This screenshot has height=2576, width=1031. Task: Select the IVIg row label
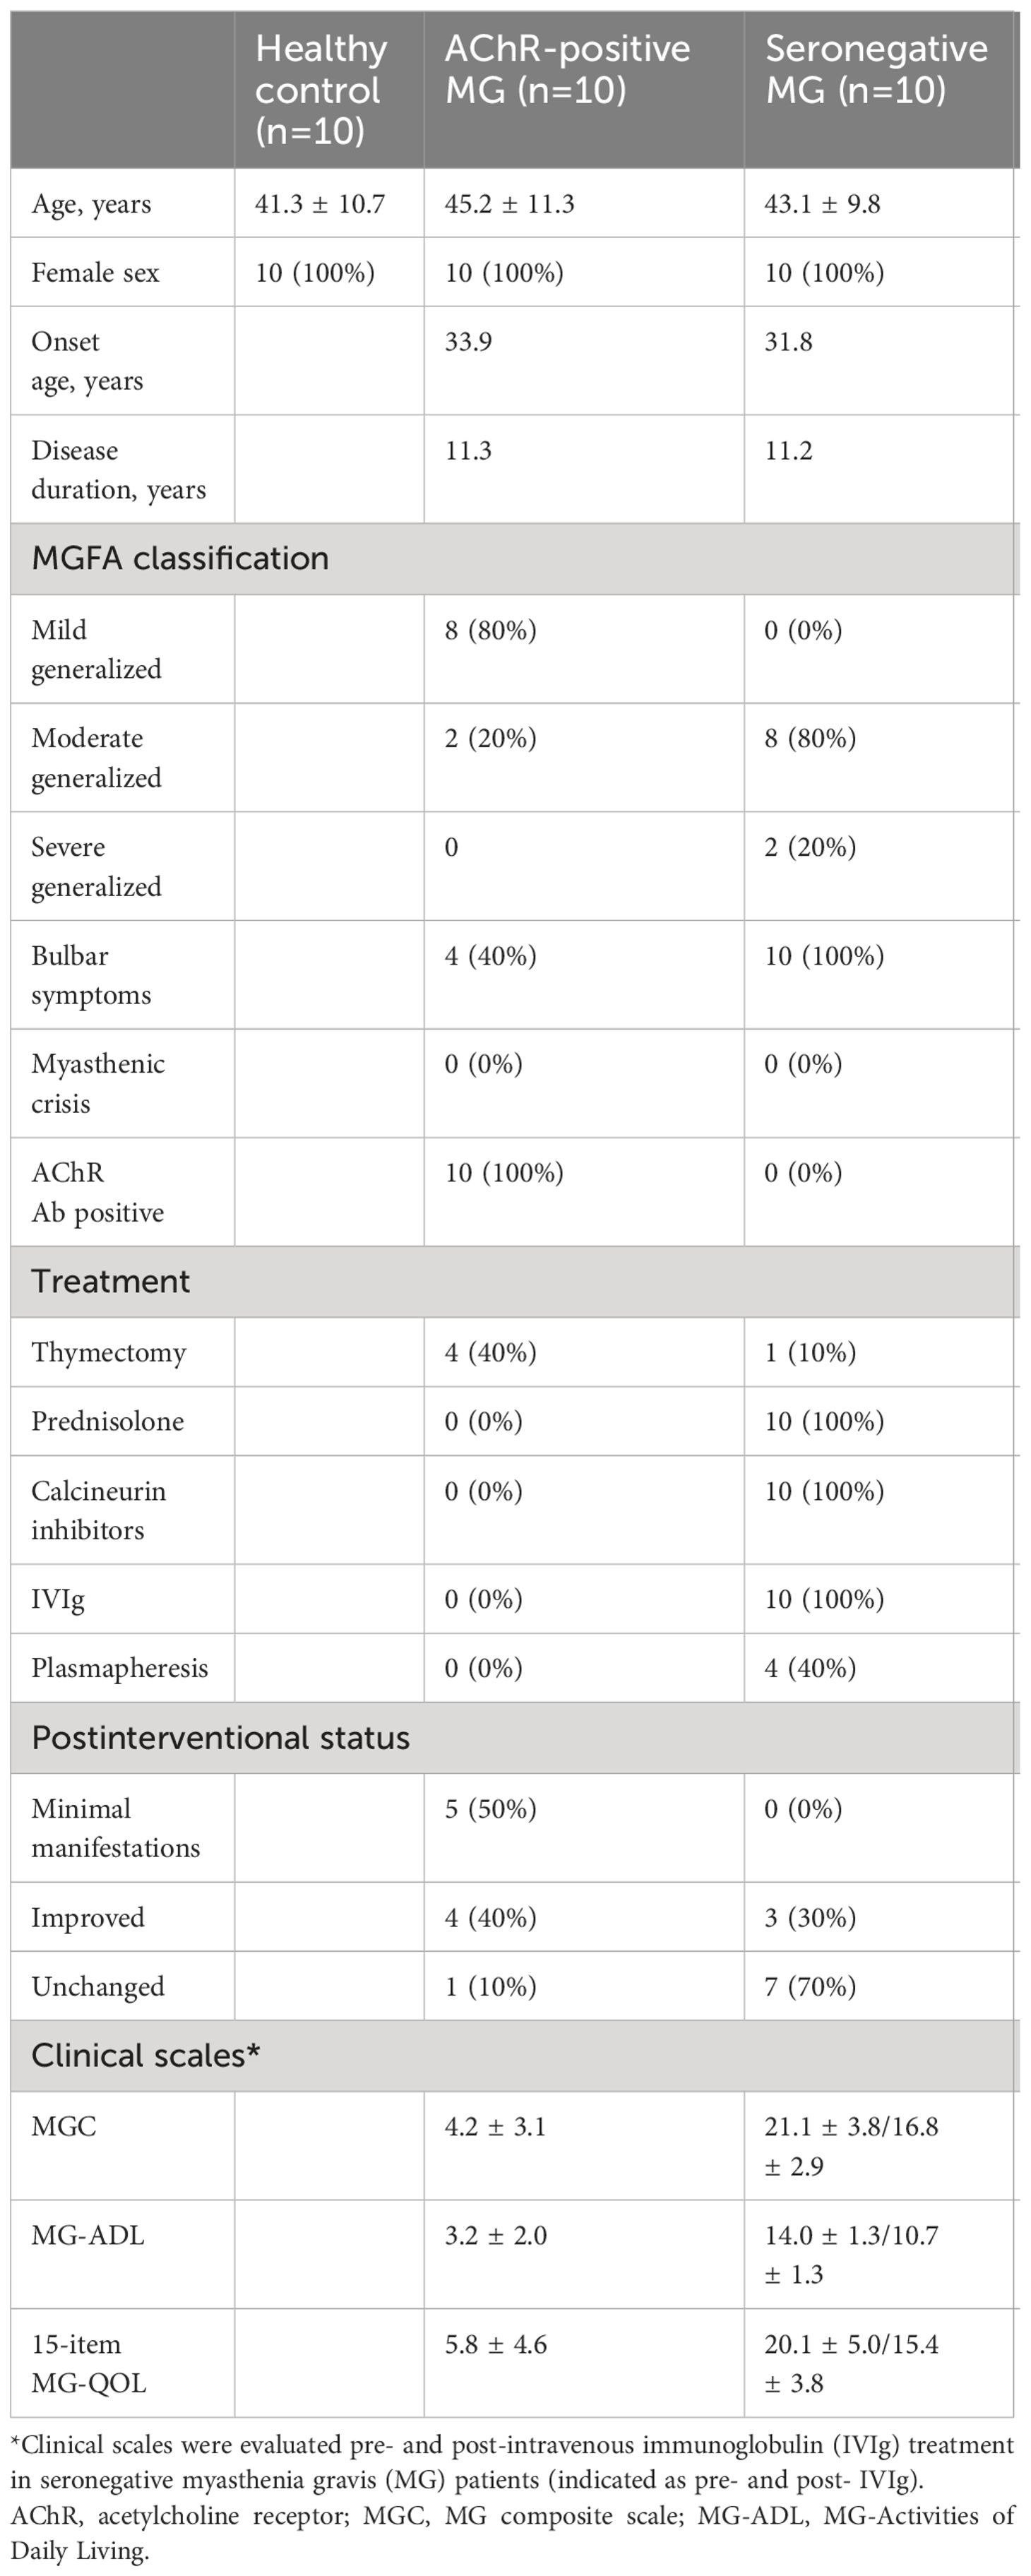pos(58,1600)
